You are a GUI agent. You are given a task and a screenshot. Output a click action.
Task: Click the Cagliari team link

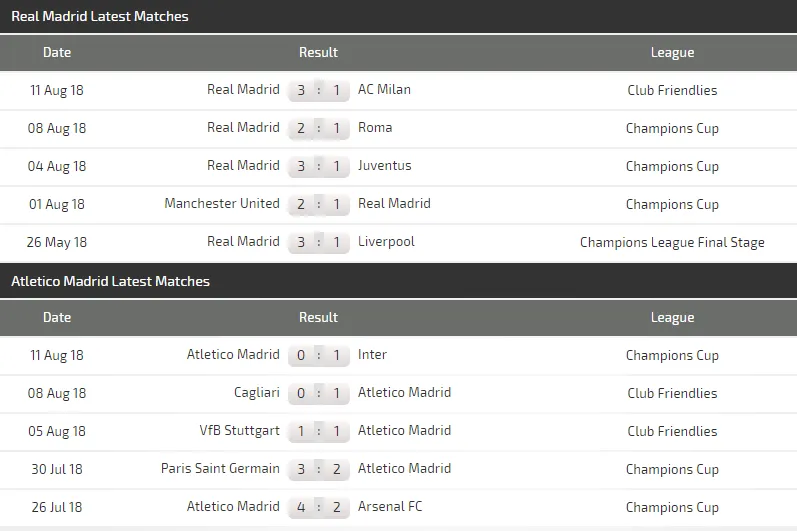tap(257, 392)
